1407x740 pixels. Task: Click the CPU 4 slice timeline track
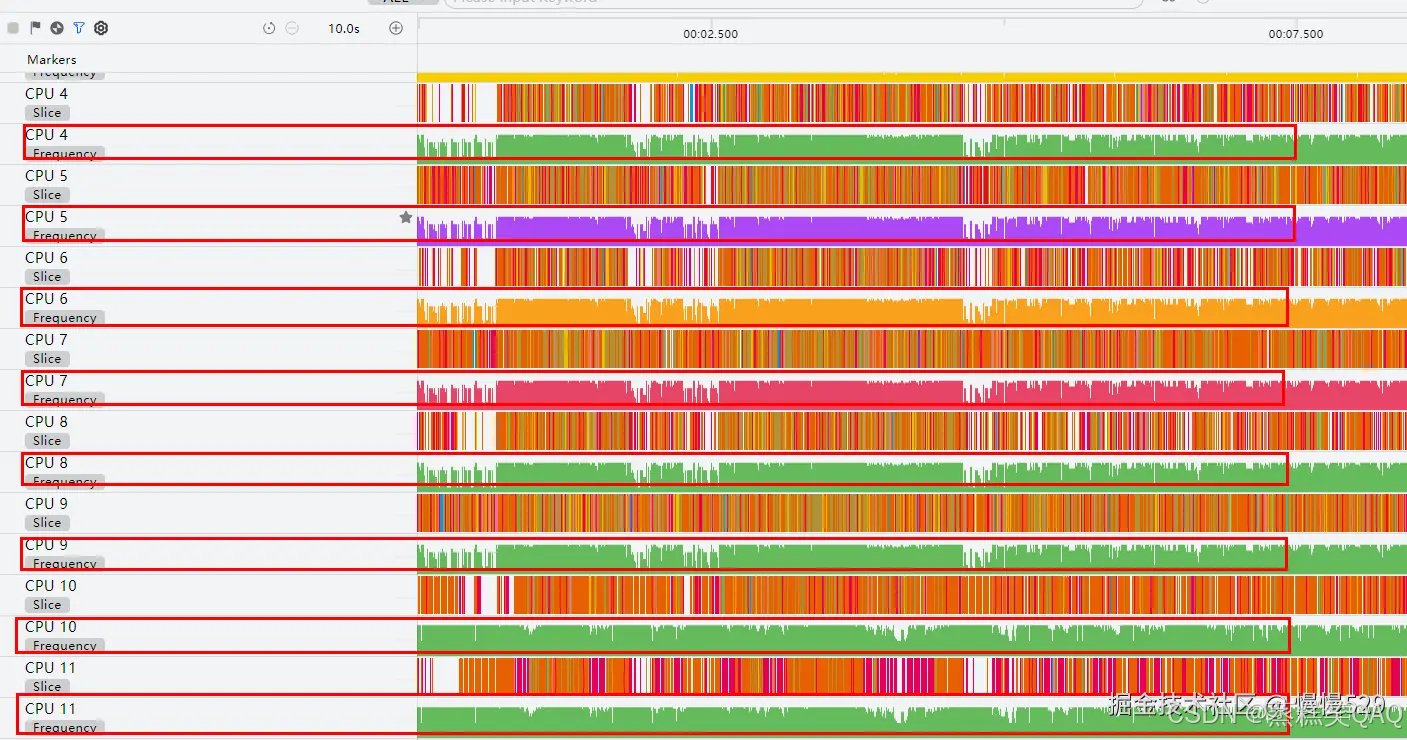tap(912, 103)
